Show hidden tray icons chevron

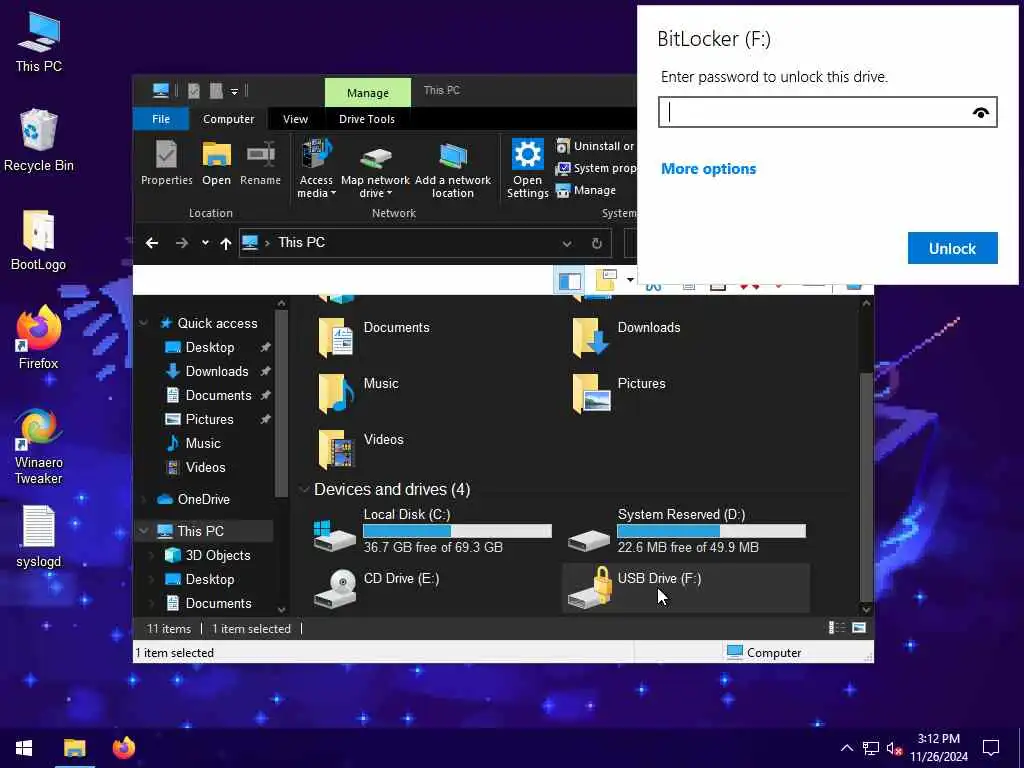[x=846, y=748]
